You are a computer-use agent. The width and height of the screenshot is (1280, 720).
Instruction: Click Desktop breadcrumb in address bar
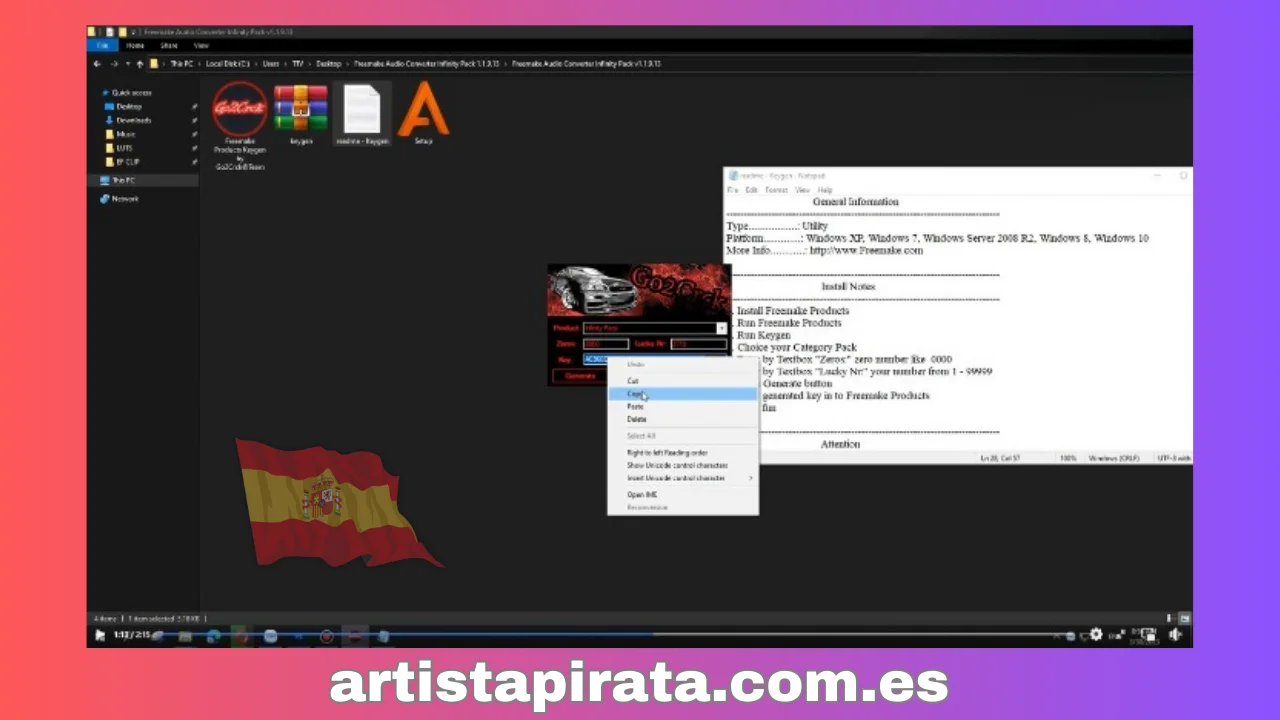[328, 64]
